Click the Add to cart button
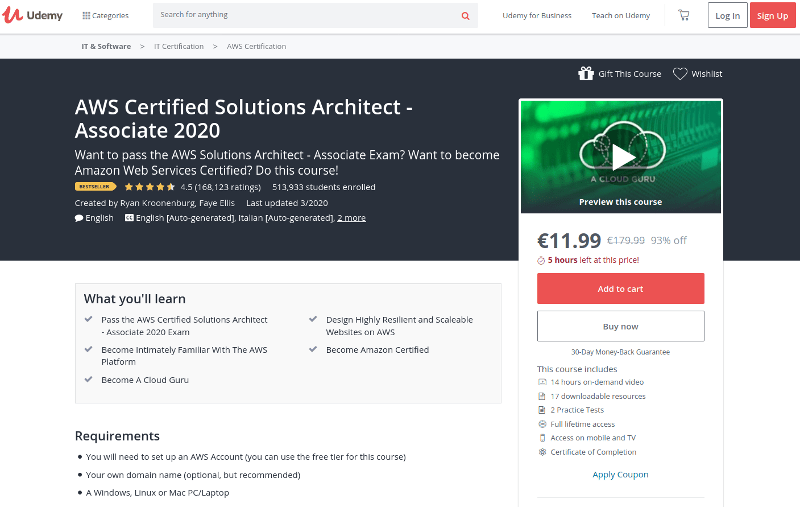 (x=620, y=289)
